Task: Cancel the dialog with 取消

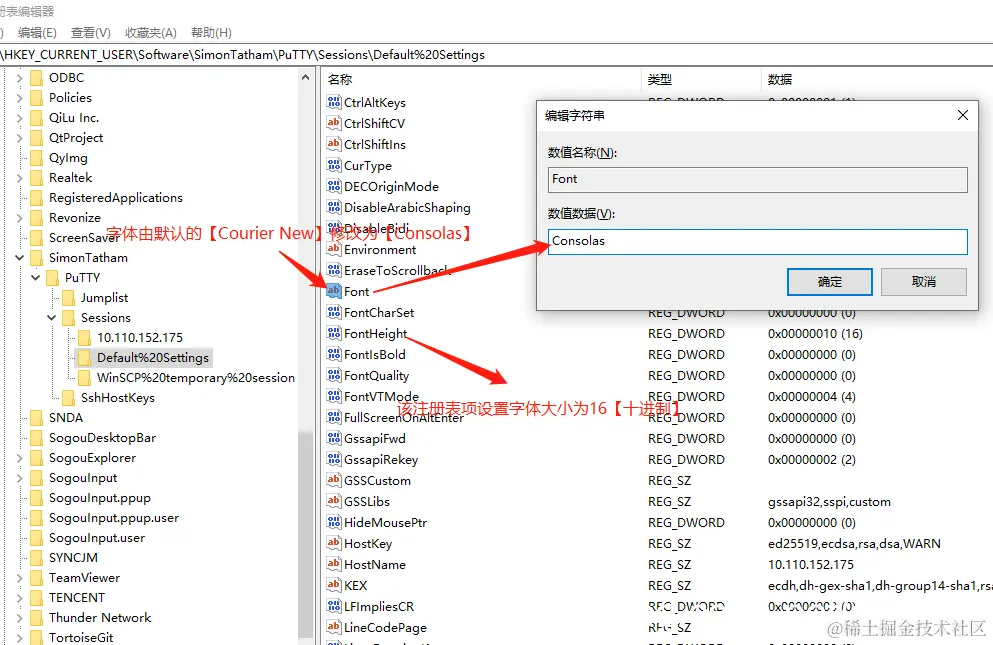Action: (923, 281)
